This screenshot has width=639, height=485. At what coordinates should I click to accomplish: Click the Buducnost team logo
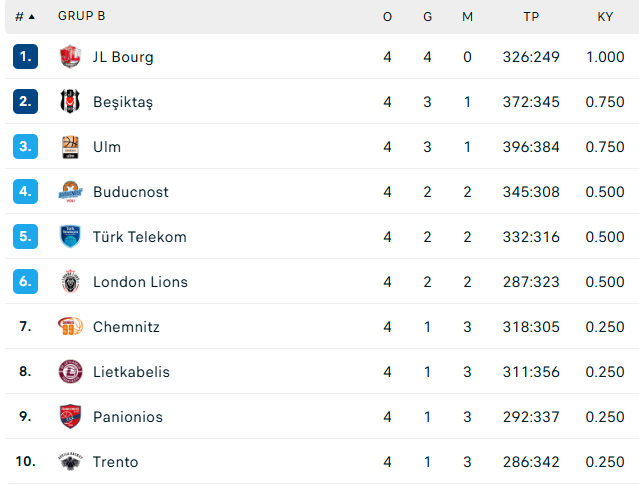pyautogui.click(x=70, y=192)
